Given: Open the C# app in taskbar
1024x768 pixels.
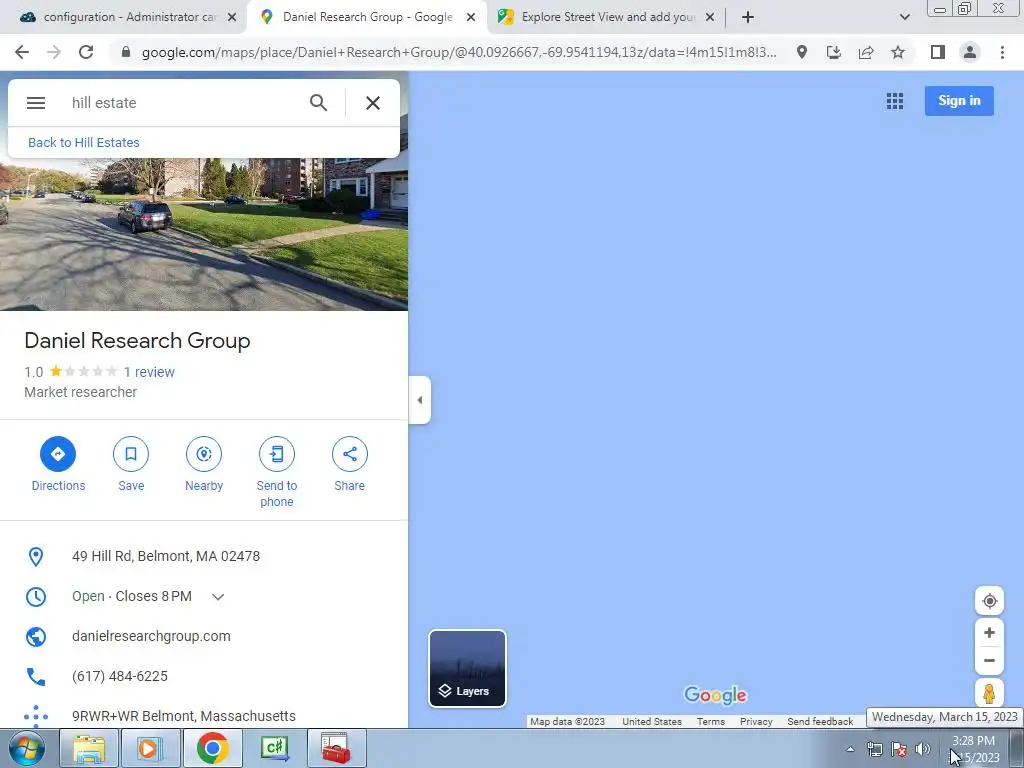Looking at the screenshot, I should click(274, 748).
